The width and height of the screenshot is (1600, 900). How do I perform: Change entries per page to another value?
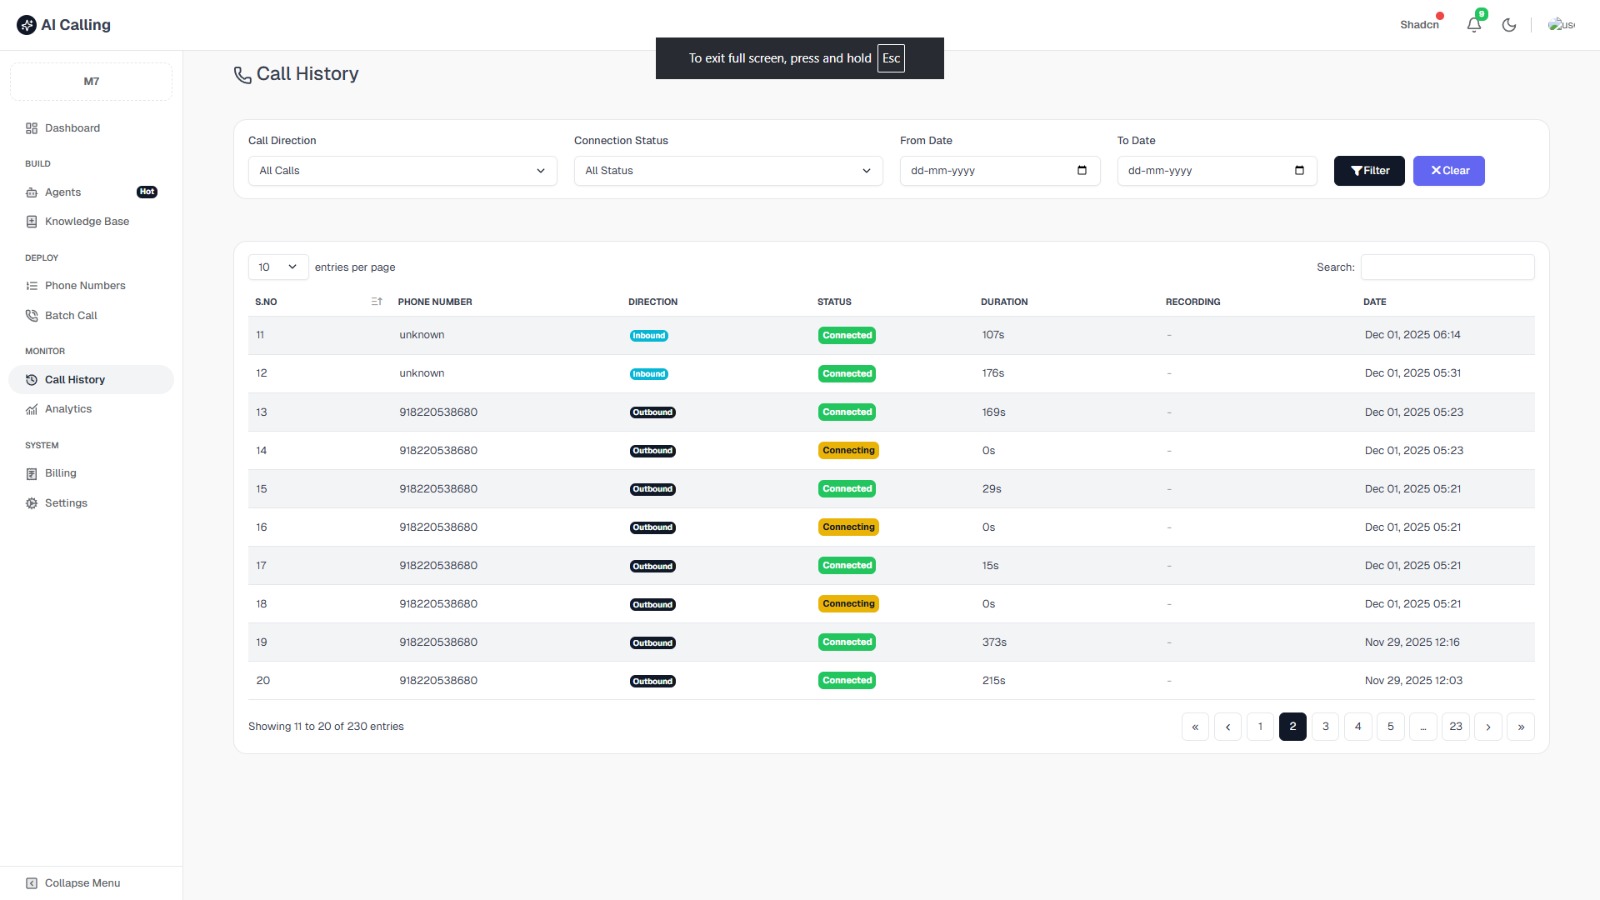pyautogui.click(x=277, y=267)
